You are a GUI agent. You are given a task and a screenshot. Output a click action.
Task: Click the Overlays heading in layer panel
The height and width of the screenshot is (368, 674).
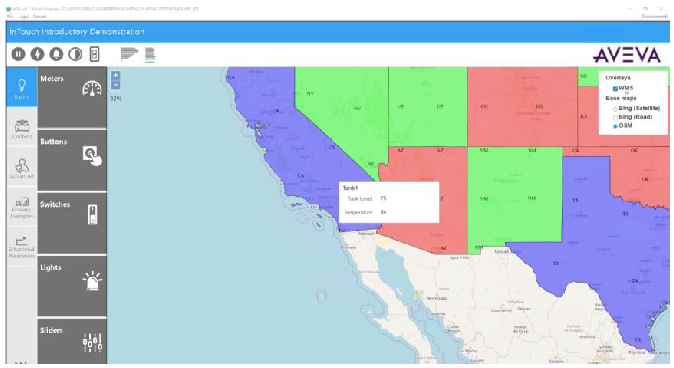[618, 78]
